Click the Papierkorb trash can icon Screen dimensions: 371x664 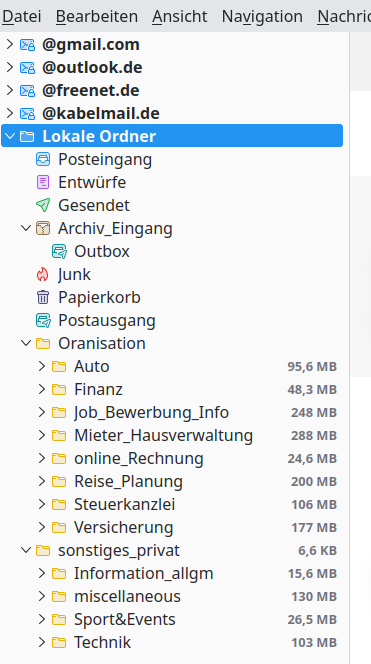click(x=43, y=297)
